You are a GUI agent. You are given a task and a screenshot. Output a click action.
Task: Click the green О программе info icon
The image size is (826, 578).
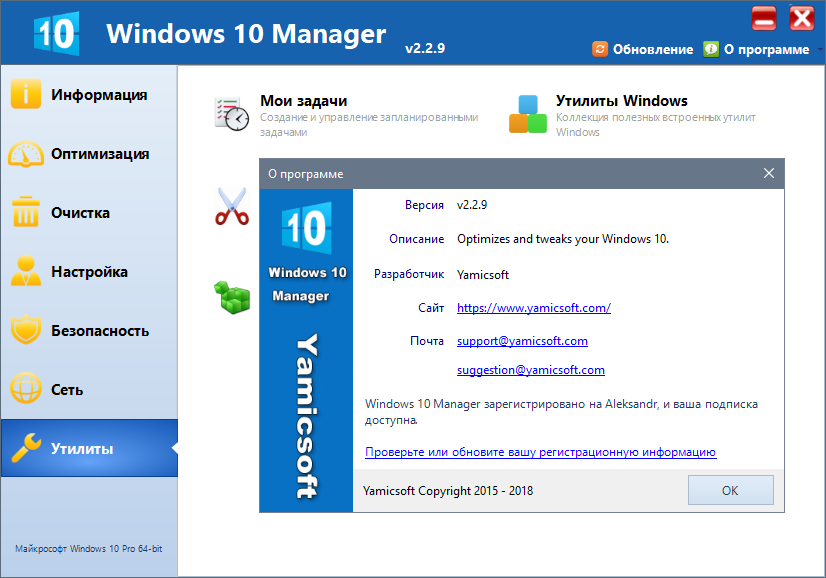(x=711, y=49)
